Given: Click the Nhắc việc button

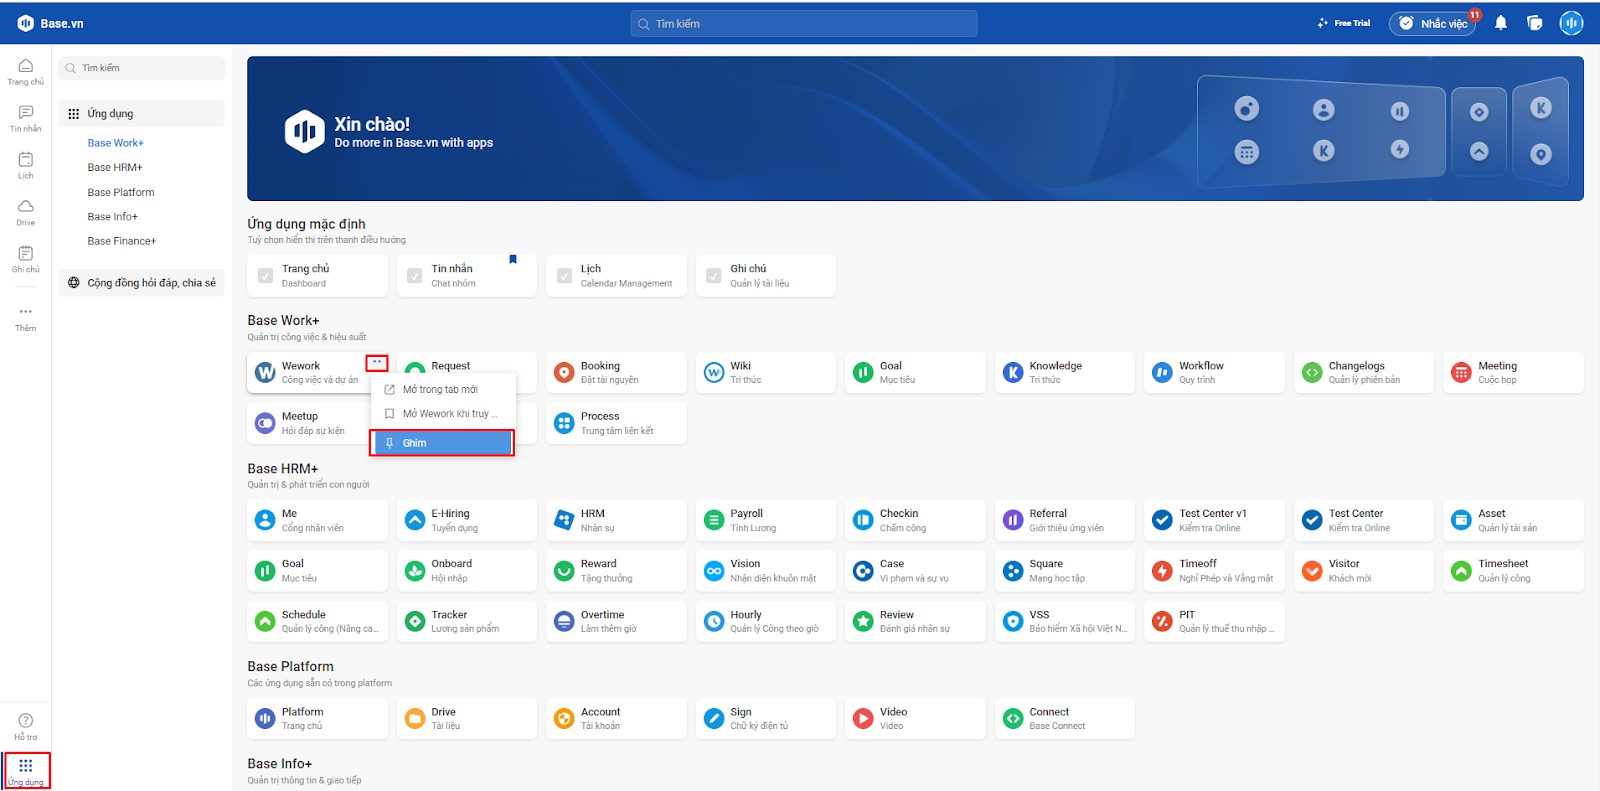Looking at the screenshot, I should pyautogui.click(x=1434, y=23).
